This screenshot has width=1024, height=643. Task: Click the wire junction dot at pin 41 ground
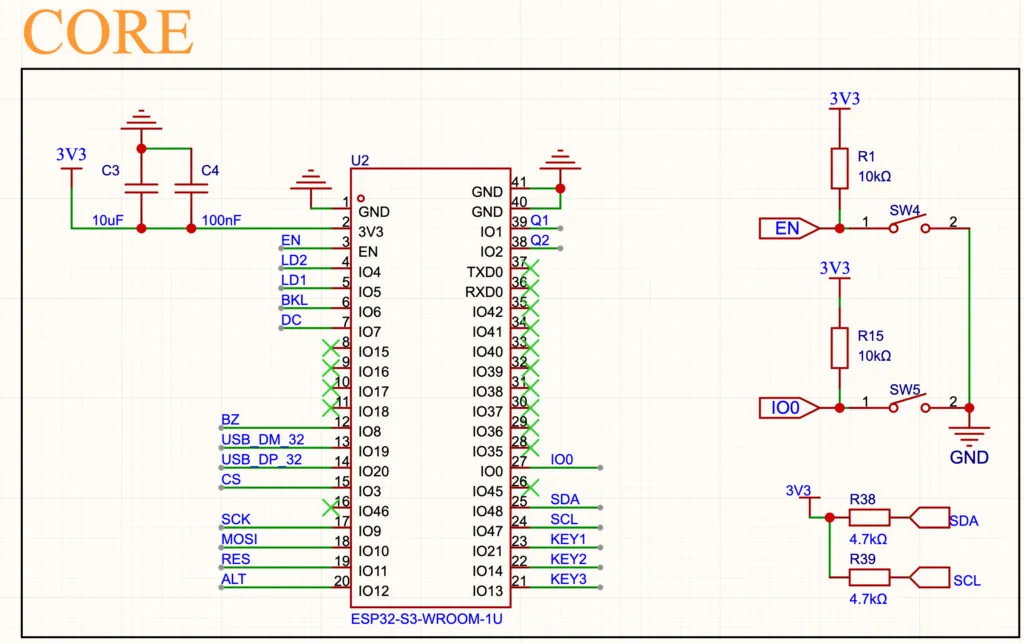[560, 189]
